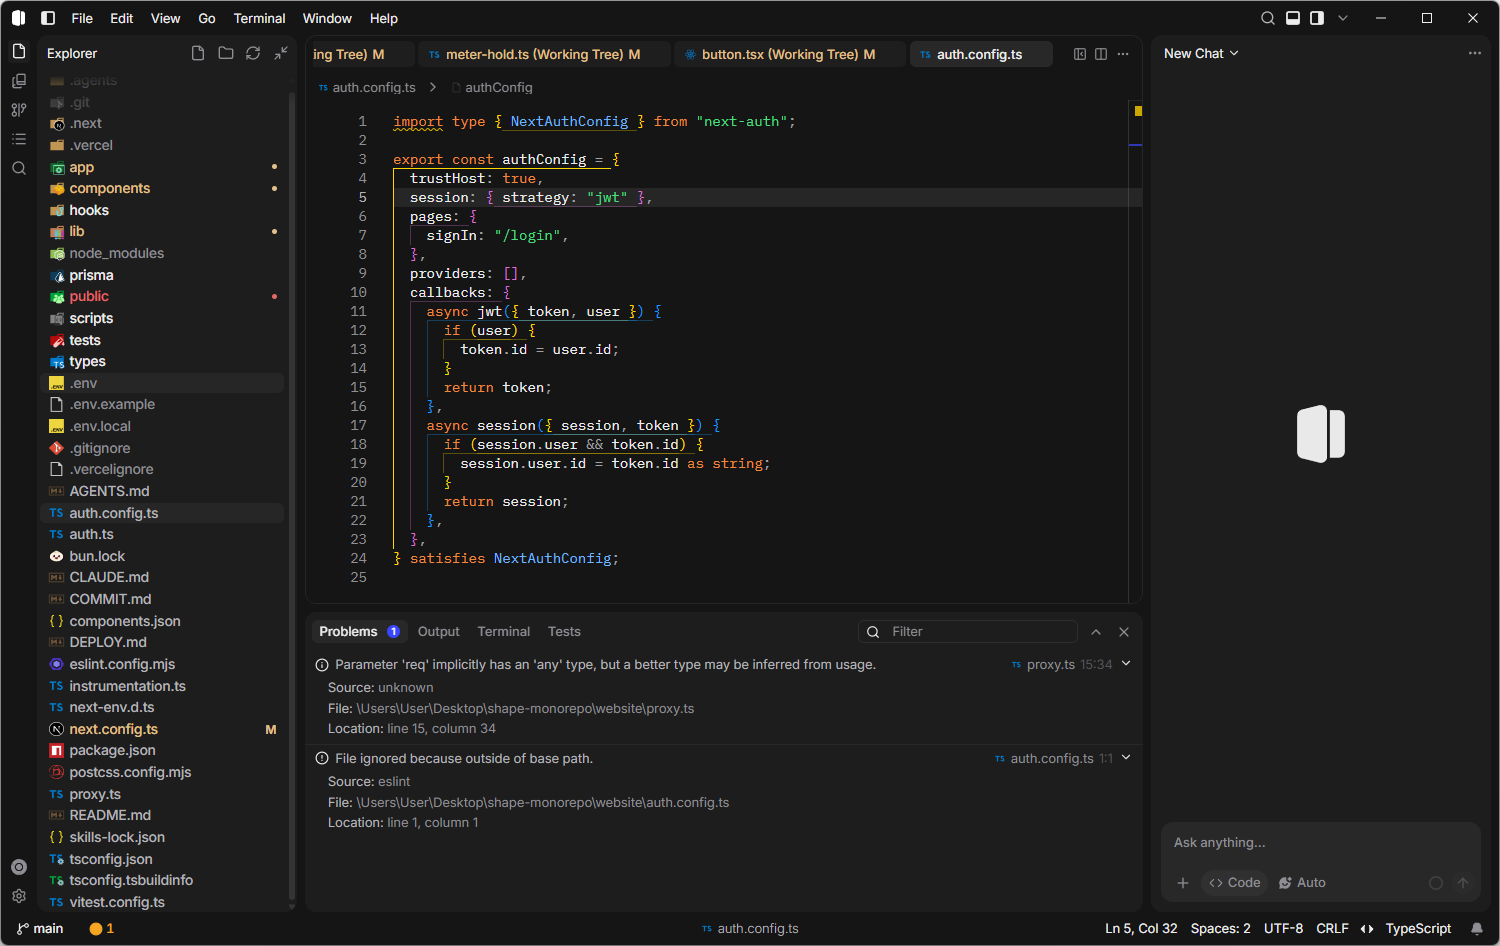Switch to the Output panel tab

pos(438,631)
